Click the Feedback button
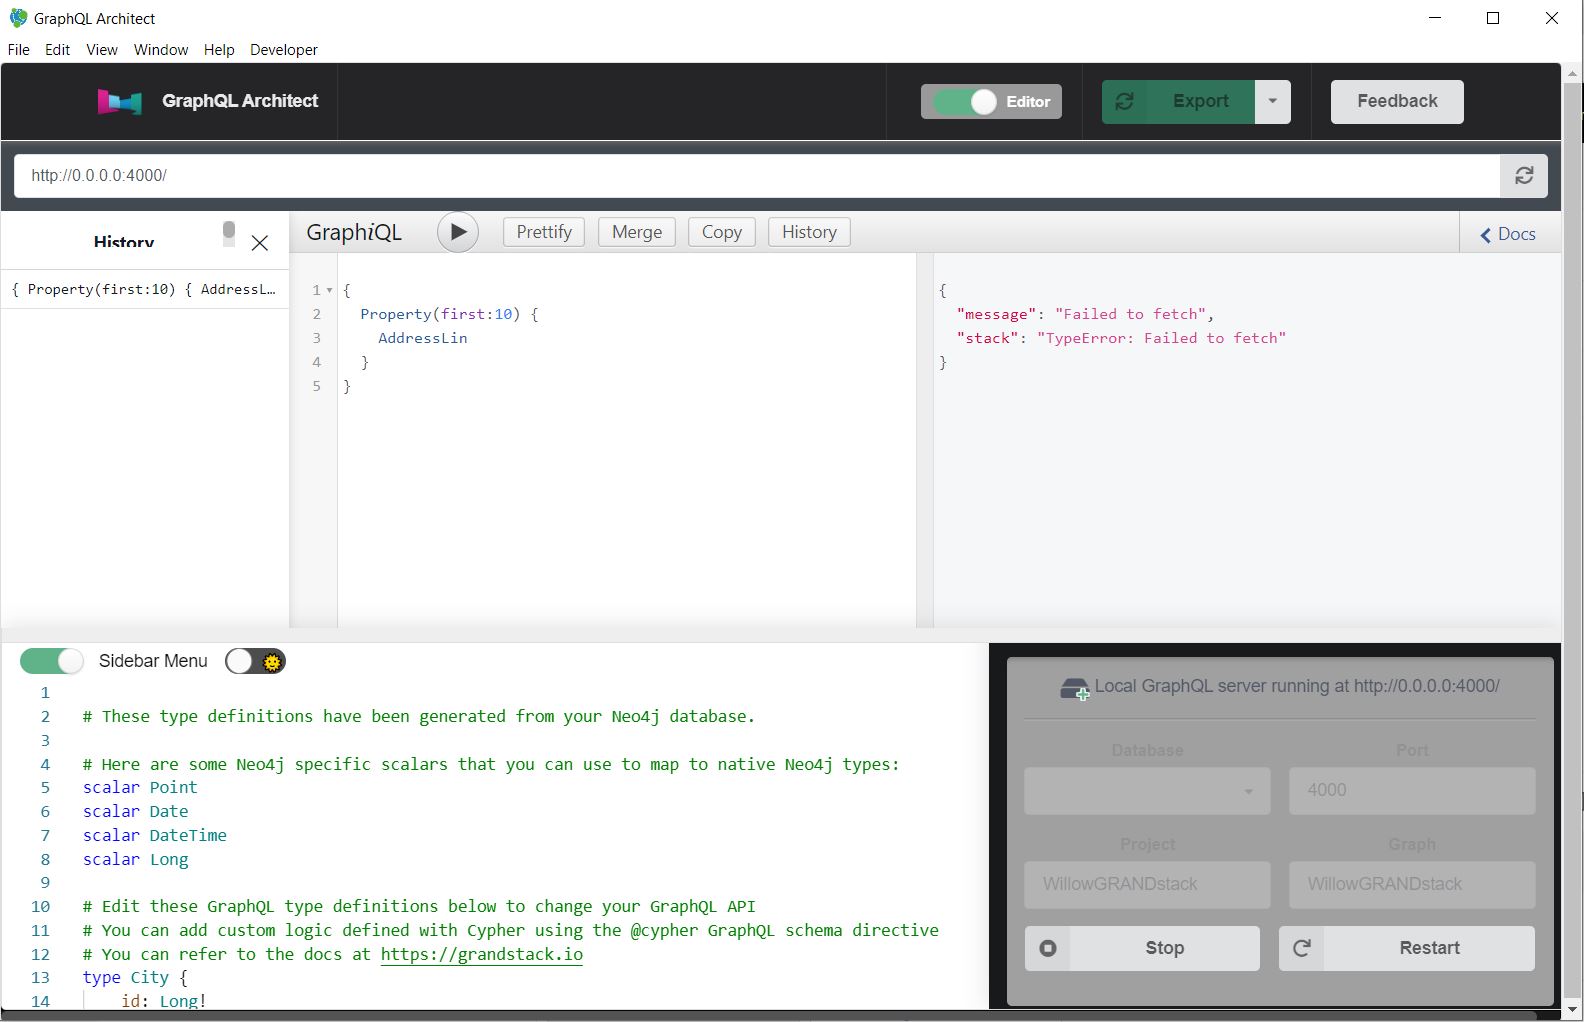 tap(1397, 102)
